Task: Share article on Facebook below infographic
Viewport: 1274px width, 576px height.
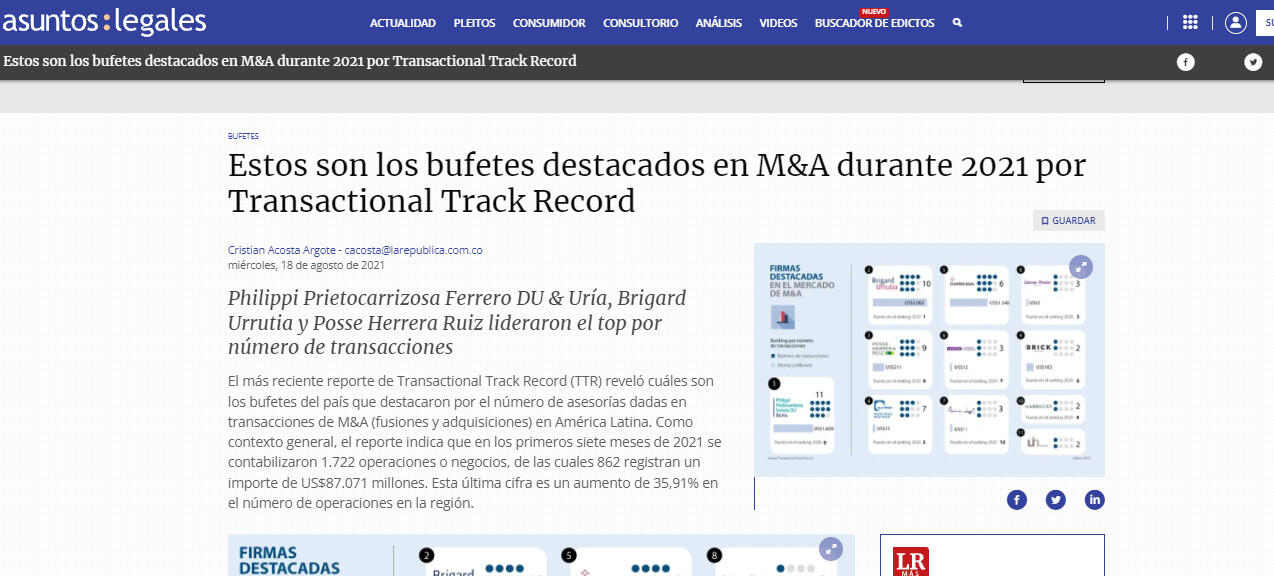Action: (x=1017, y=499)
